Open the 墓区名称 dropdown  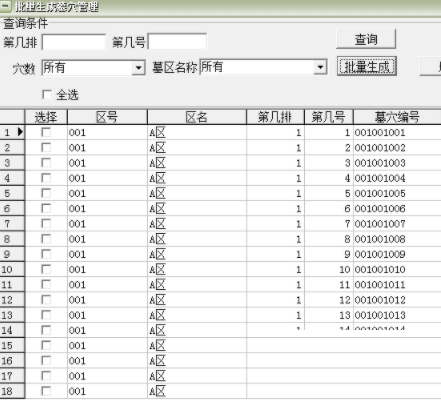(x=320, y=68)
